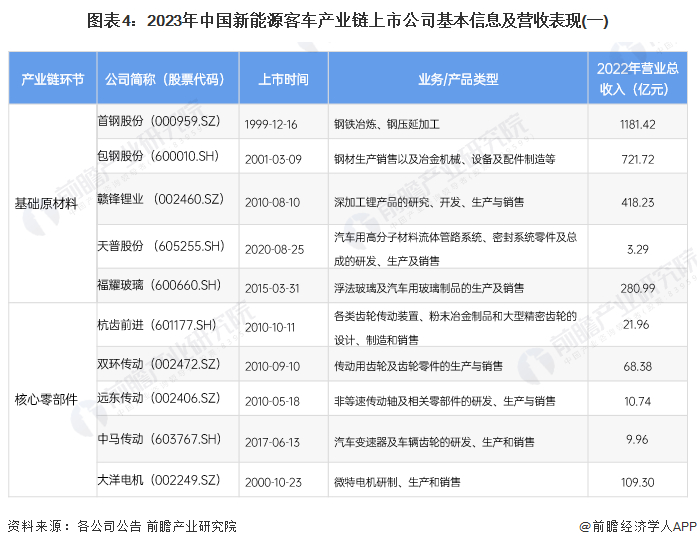This screenshot has width=697, height=547.
Task: Select the 产业链环节 column header
Action: click(53, 79)
